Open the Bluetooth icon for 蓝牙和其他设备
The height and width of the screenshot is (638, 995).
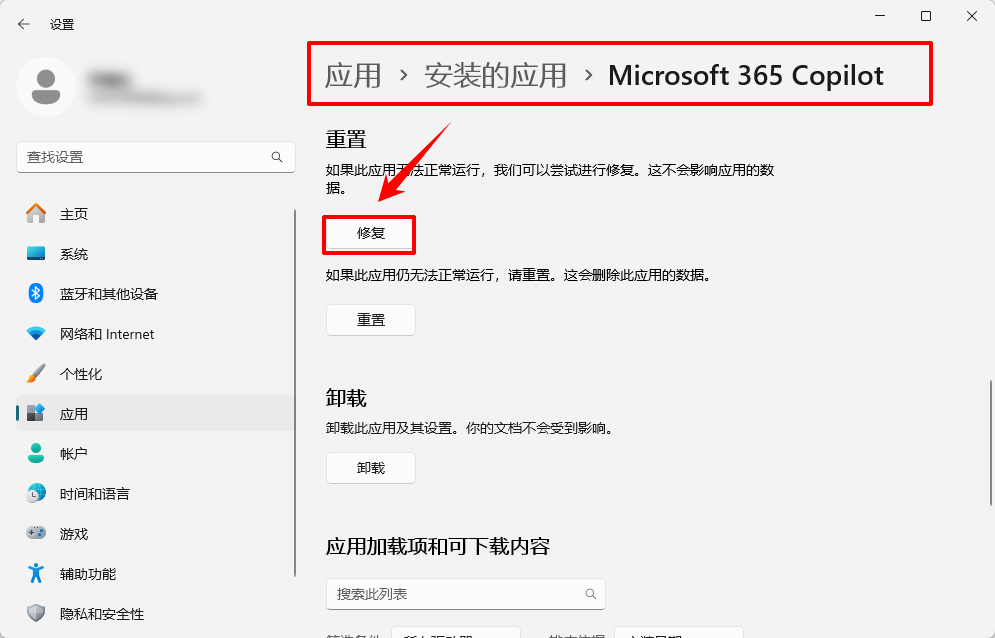coord(36,293)
